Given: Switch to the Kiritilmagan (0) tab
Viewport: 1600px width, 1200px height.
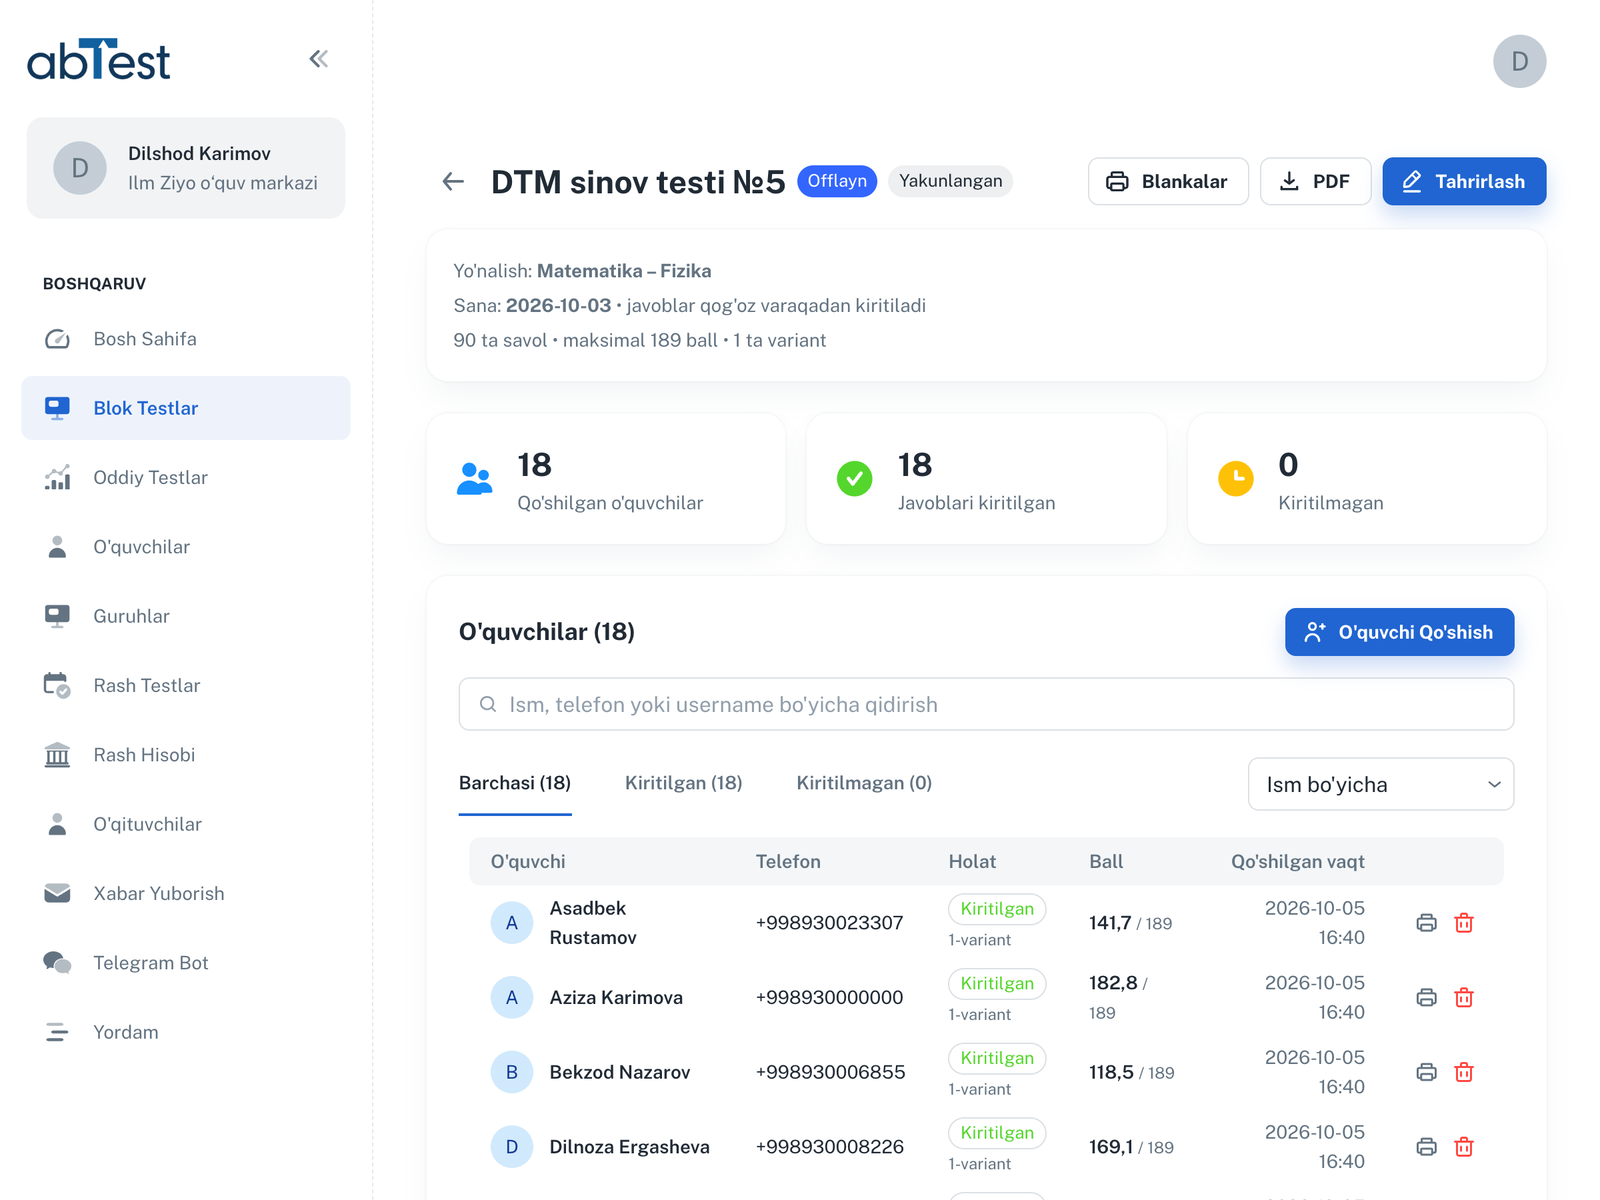Looking at the screenshot, I should [x=864, y=783].
